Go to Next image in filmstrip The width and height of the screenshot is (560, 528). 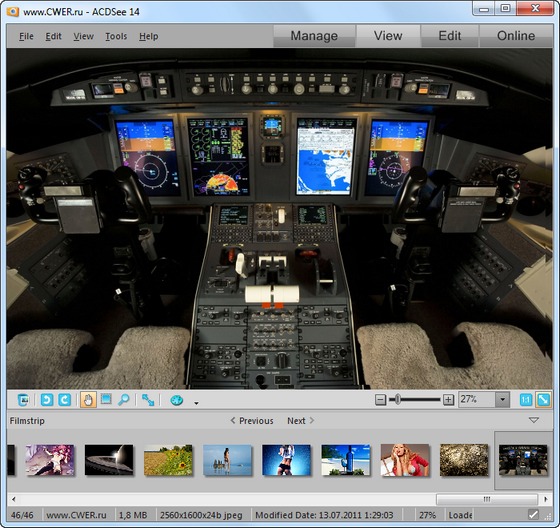301,421
